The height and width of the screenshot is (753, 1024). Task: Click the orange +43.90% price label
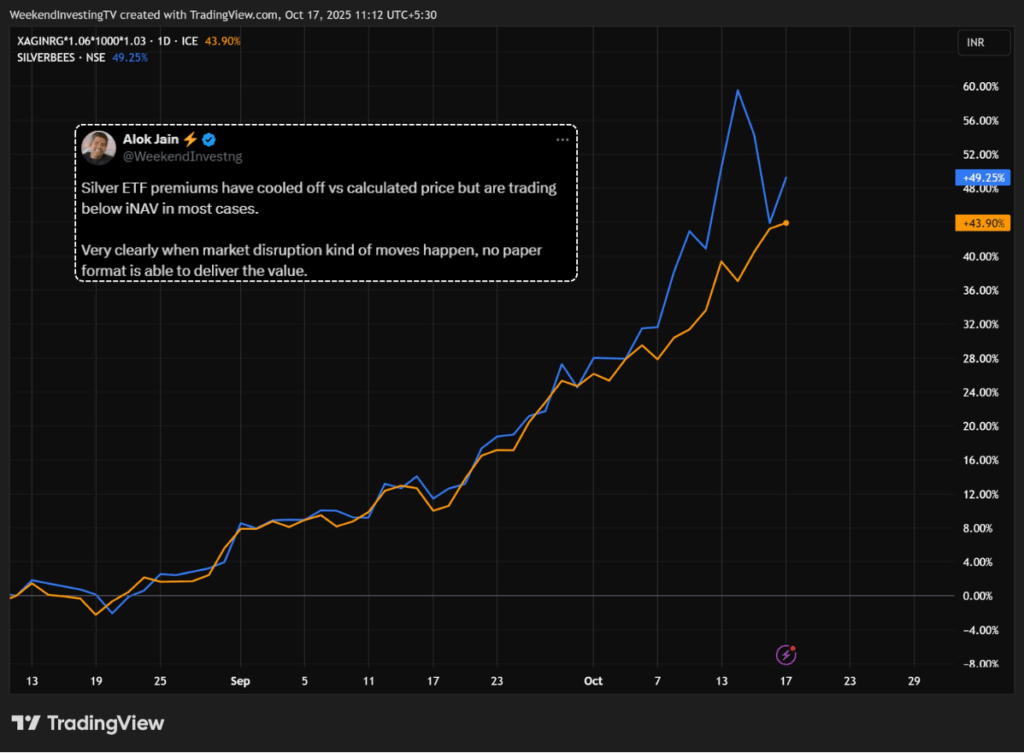pos(983,223)
